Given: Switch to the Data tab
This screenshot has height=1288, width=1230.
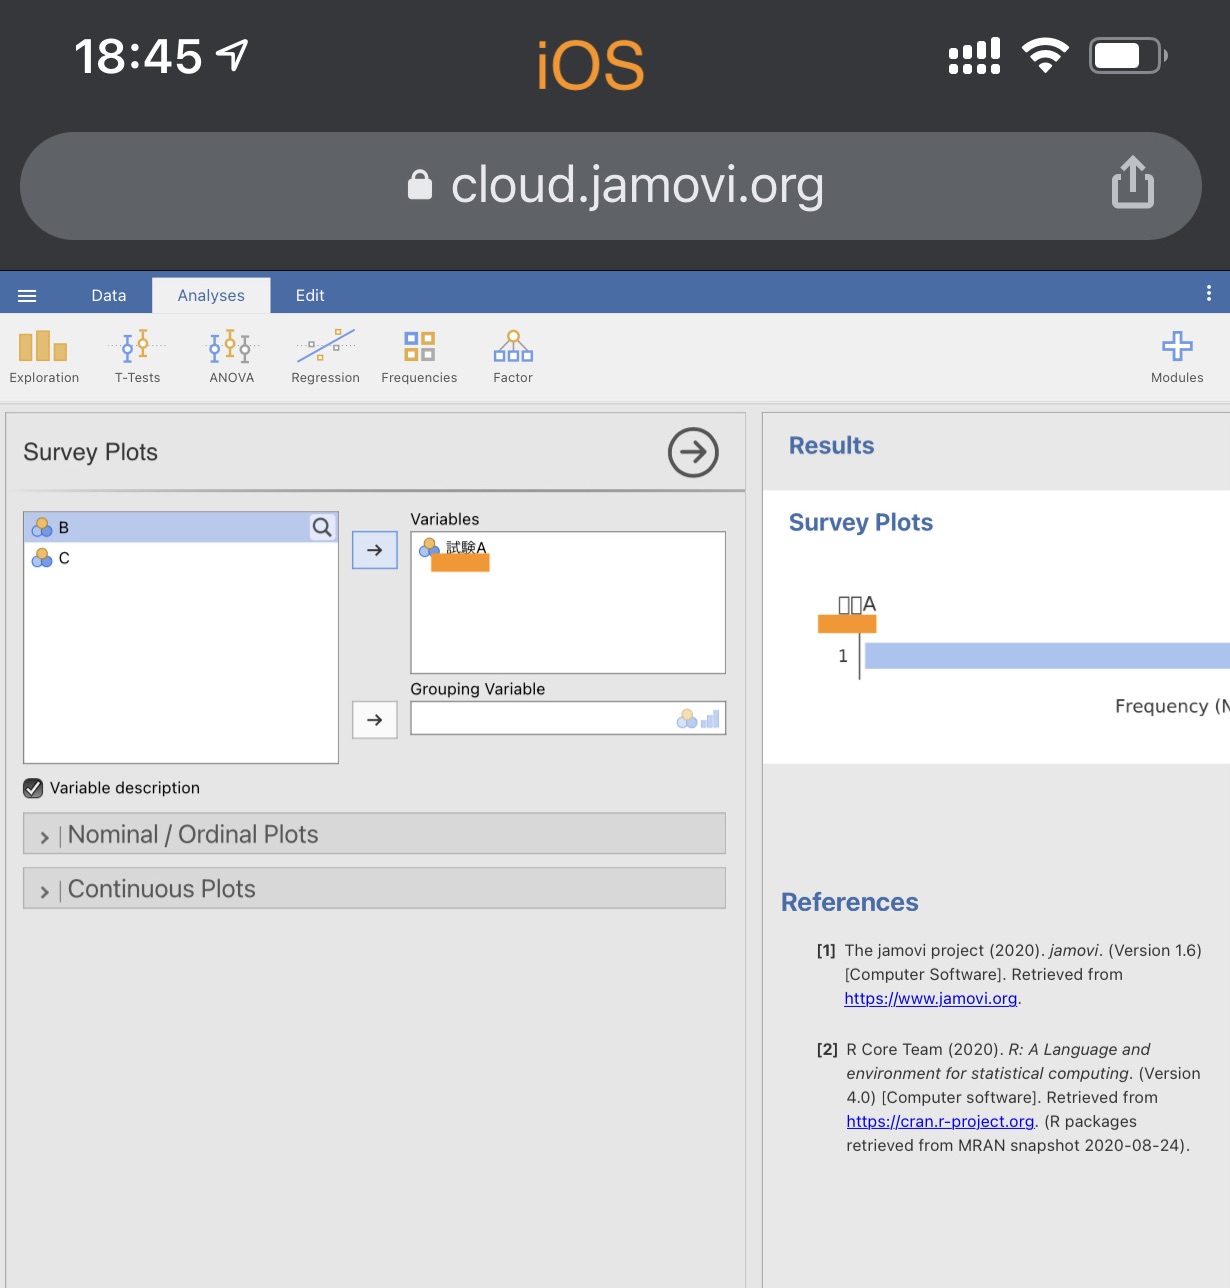Looking at the screenshot, I should point(109,295).
